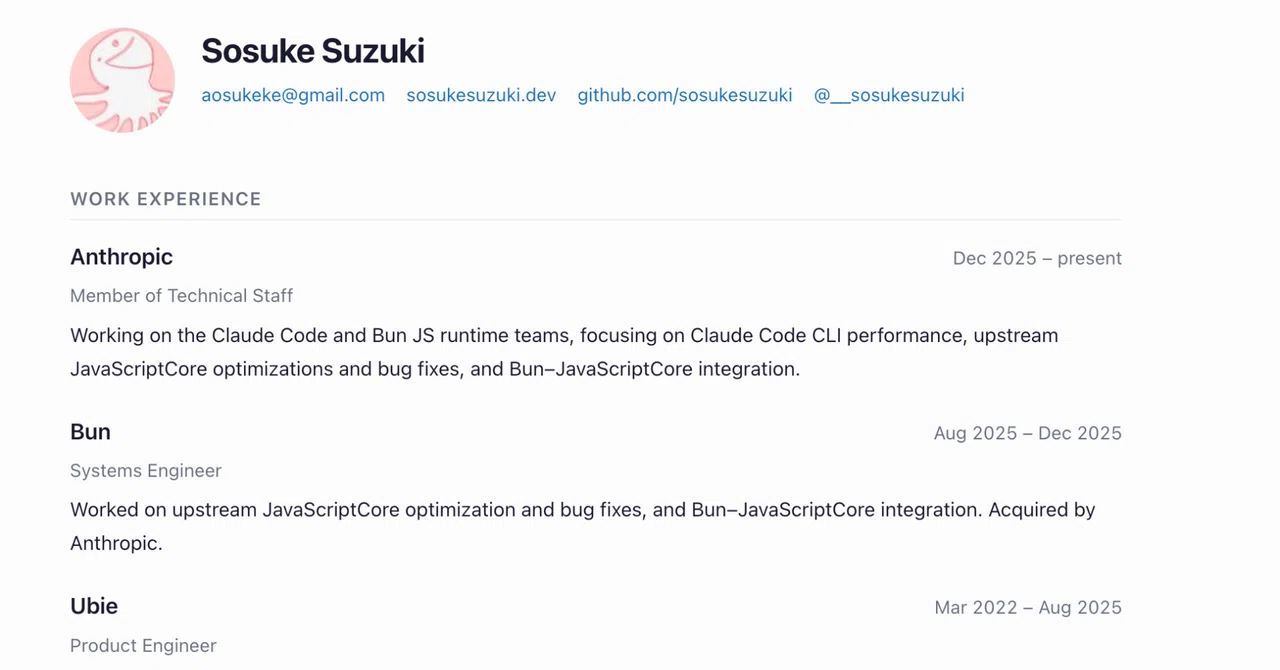Select the Product Engineer job title
Image resolution: width=1280 pixels, height=670 pixels.
pyautogui.click(x=143, y=646)
